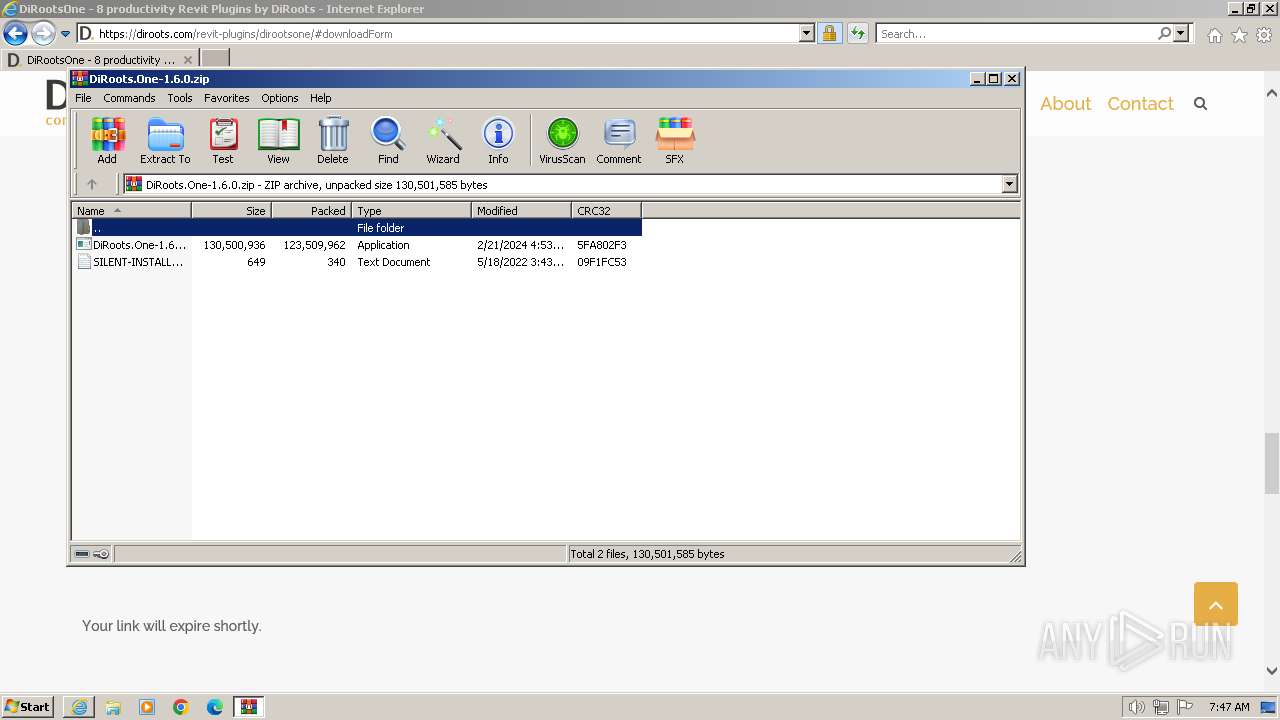Sort the list by Packed column
Screen dimensions: 1280x720
[311, 210]
